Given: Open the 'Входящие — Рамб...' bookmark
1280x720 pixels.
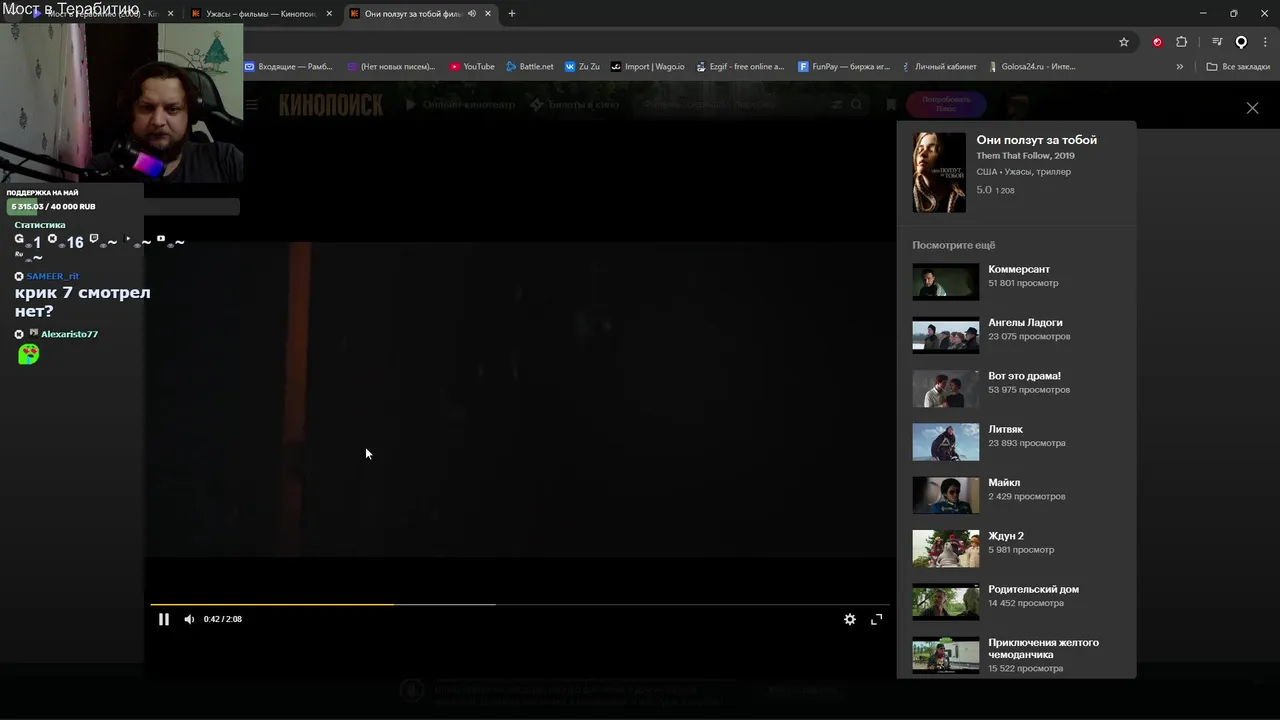Looking at the screenshot, I should click(289, 67).
